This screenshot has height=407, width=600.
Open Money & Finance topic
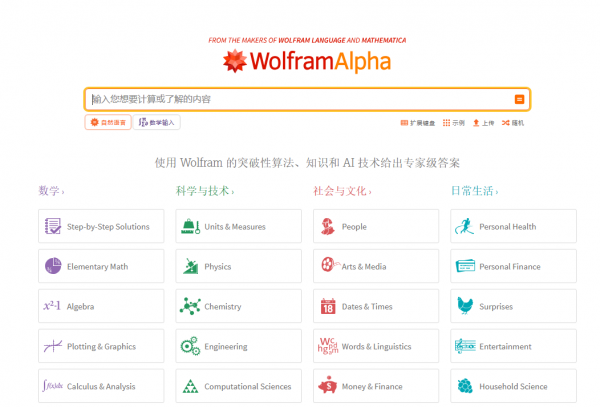[376, 386]
